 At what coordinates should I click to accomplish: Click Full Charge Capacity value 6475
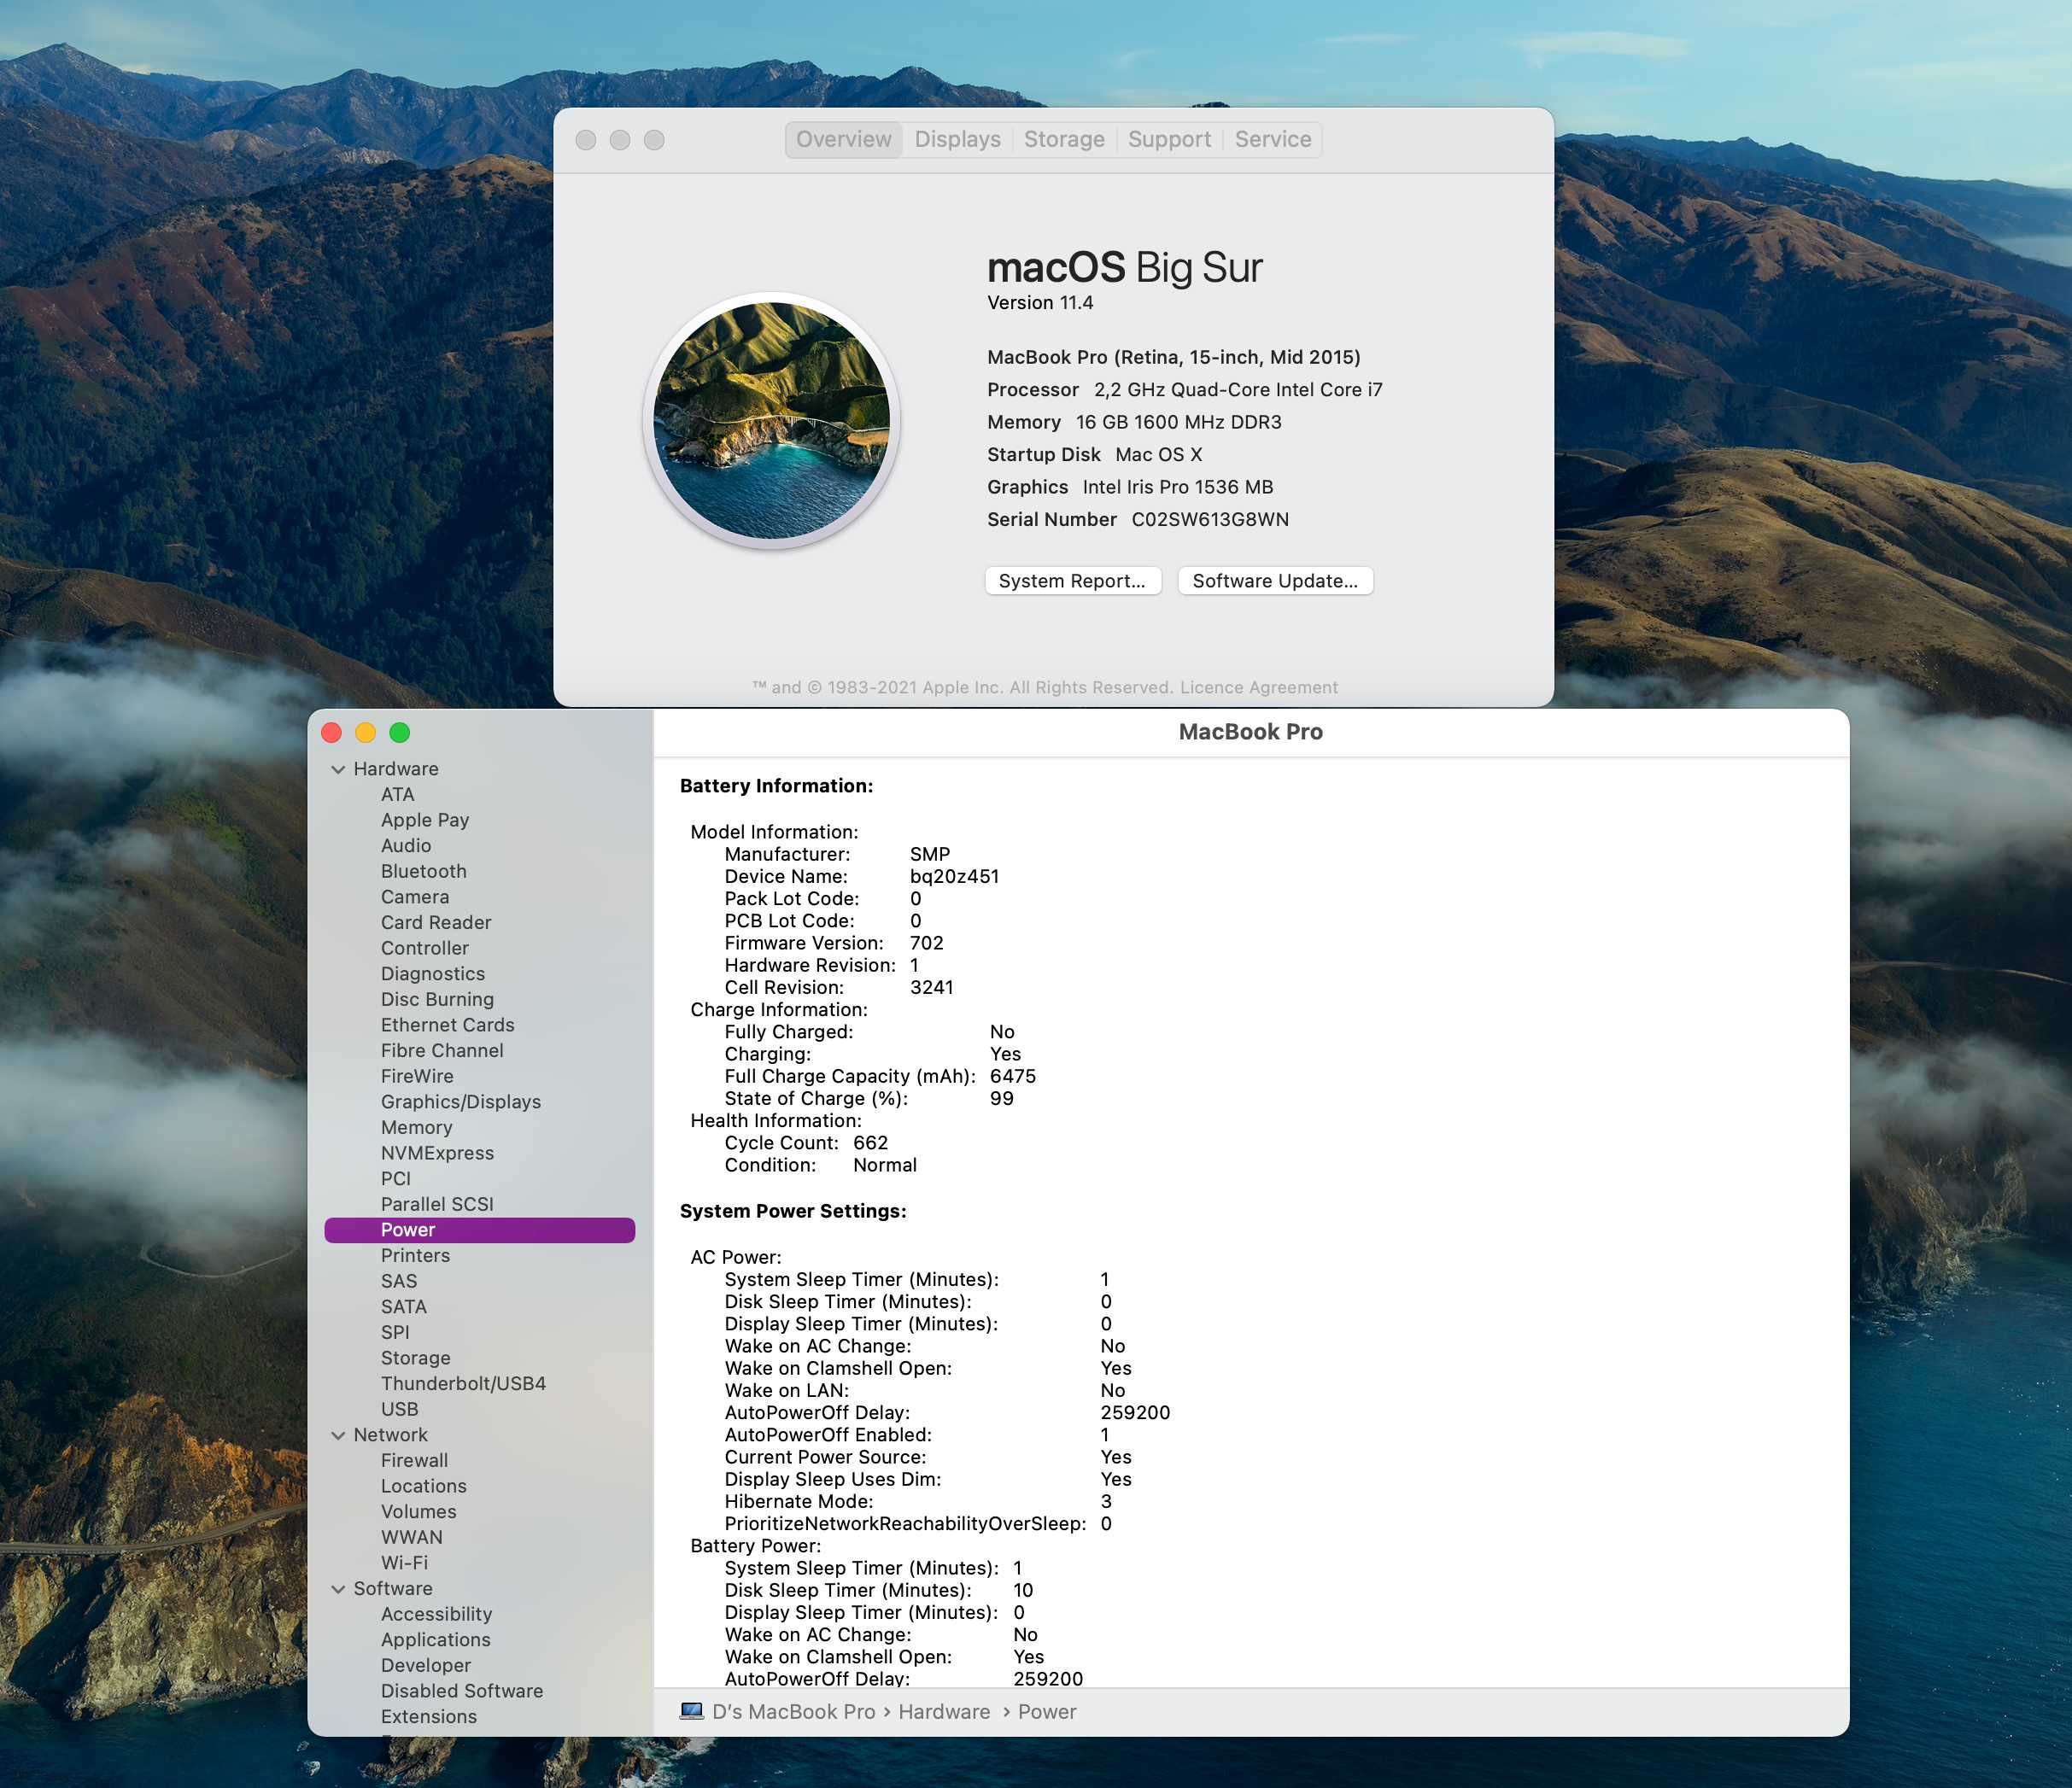point(1012,1077)
